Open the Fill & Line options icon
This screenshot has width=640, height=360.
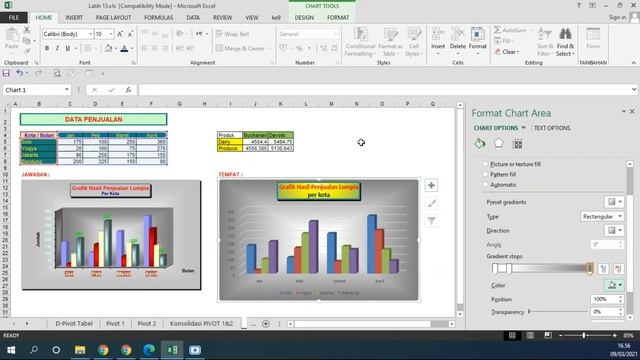[x=480, y=144]
